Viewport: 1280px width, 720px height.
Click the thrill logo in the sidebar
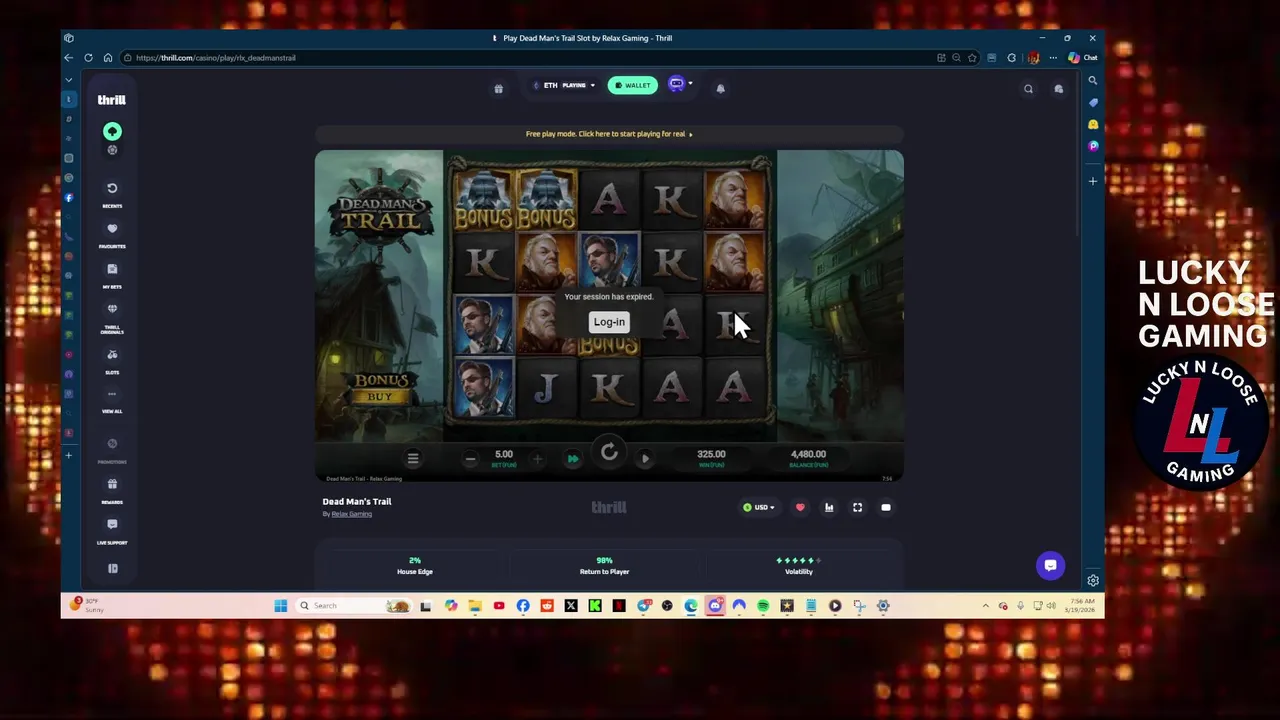(x=112, y=100)
